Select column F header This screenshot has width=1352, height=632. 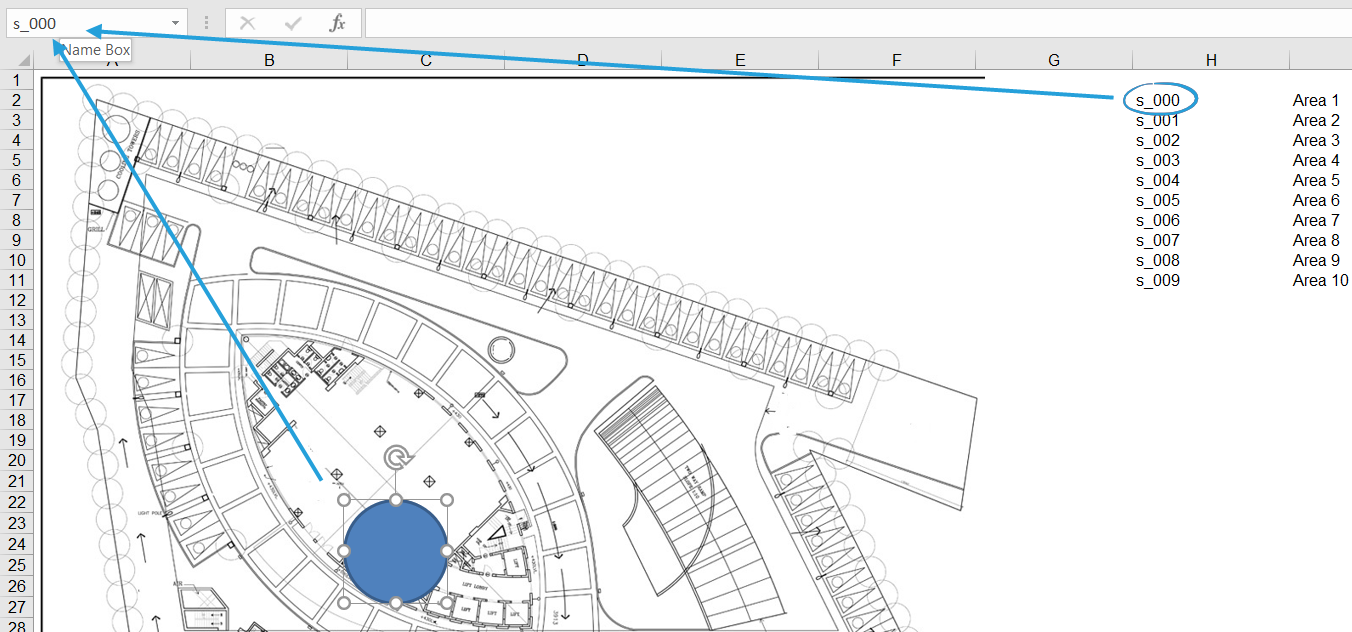pos(897,60)
